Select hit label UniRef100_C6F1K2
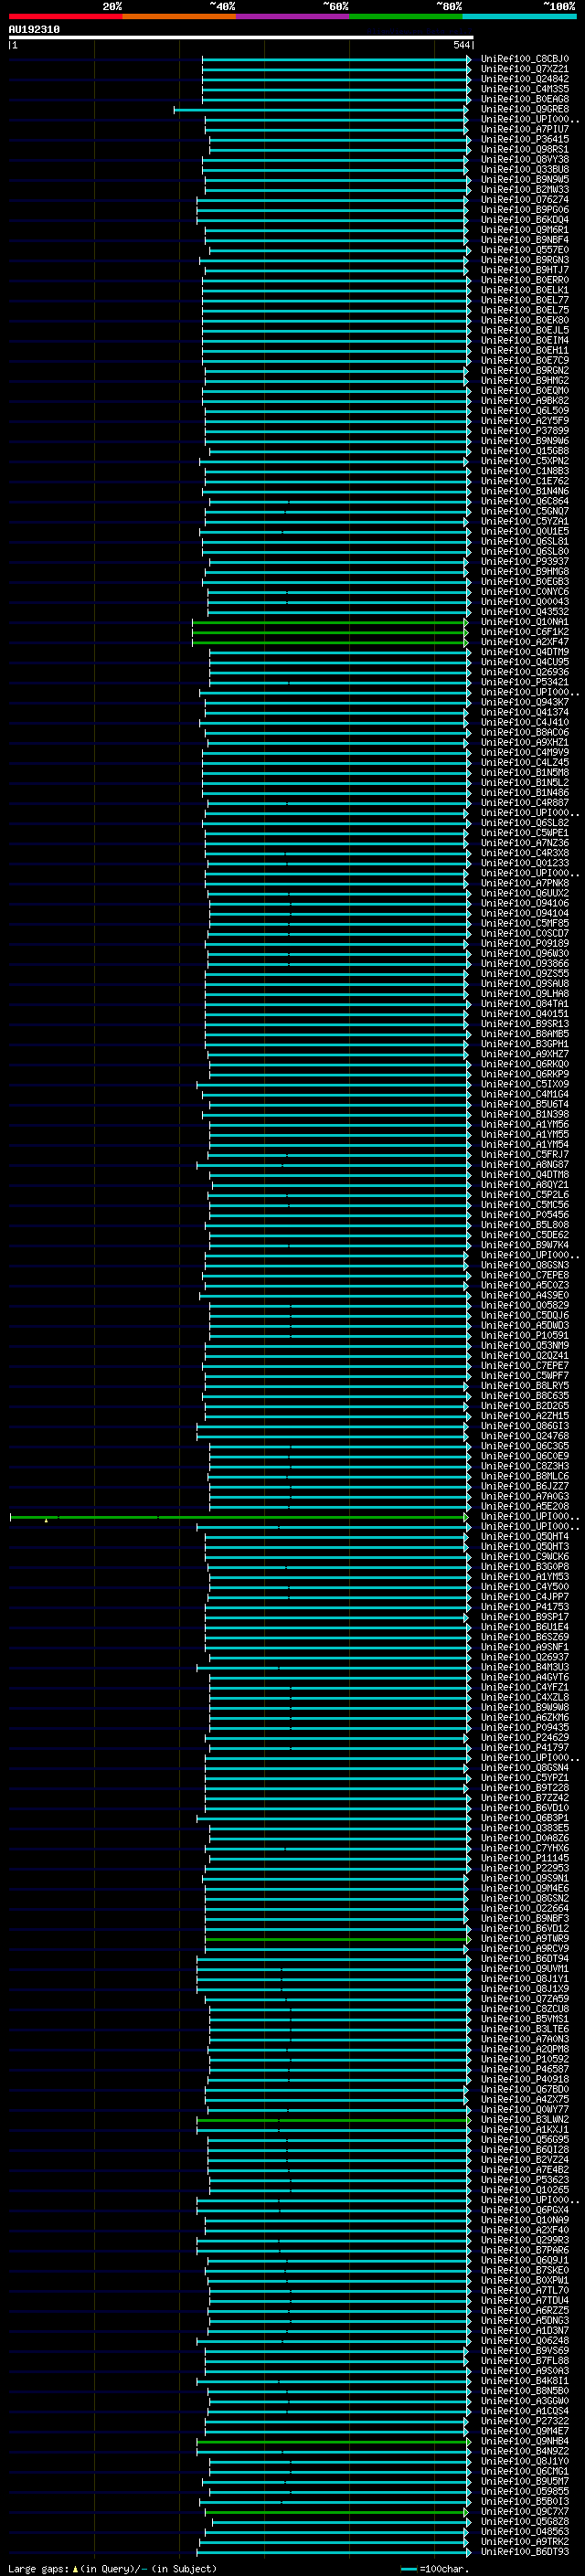This screenshot has height=2576, width=585. click(525, 631)
